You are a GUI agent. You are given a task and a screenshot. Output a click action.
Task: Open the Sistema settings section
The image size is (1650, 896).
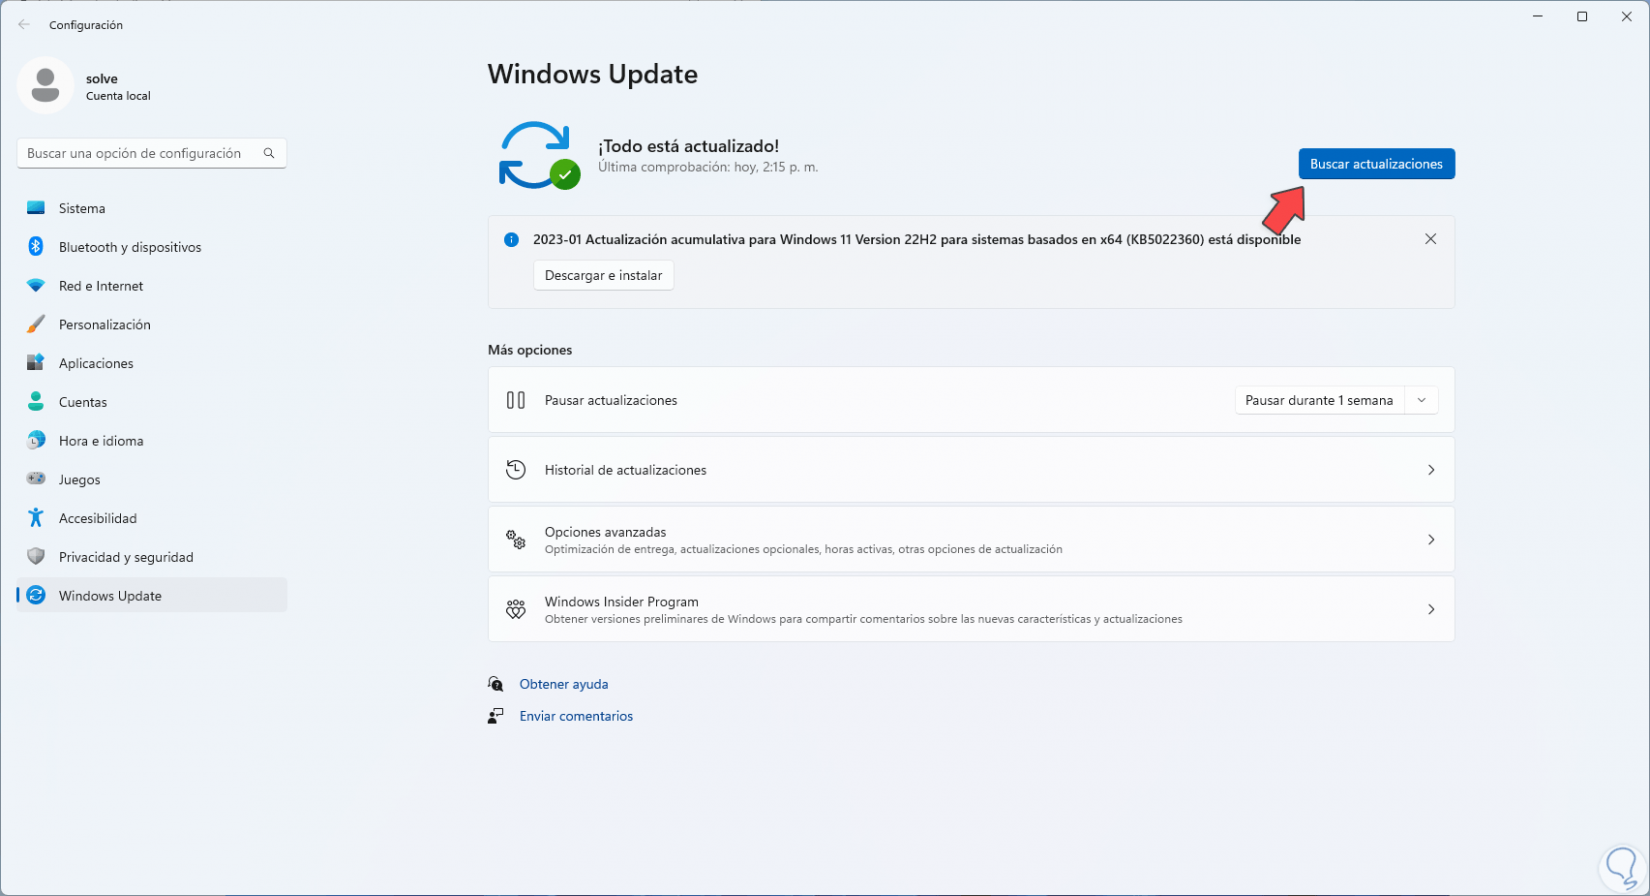point(152,208)
